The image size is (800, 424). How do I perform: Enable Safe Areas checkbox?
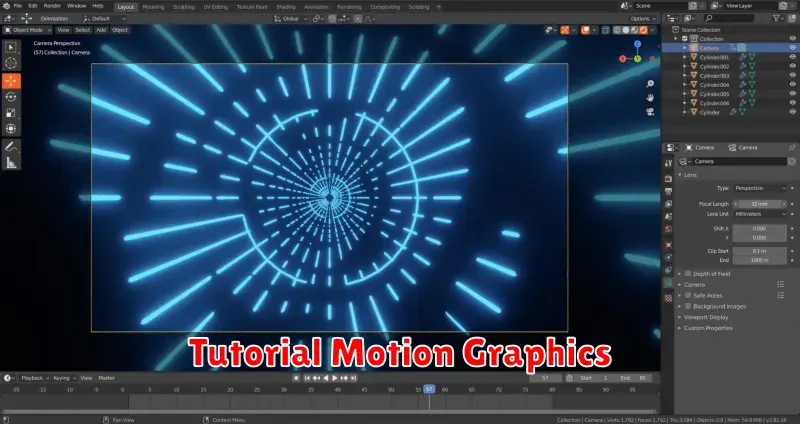tap(688, 295)
